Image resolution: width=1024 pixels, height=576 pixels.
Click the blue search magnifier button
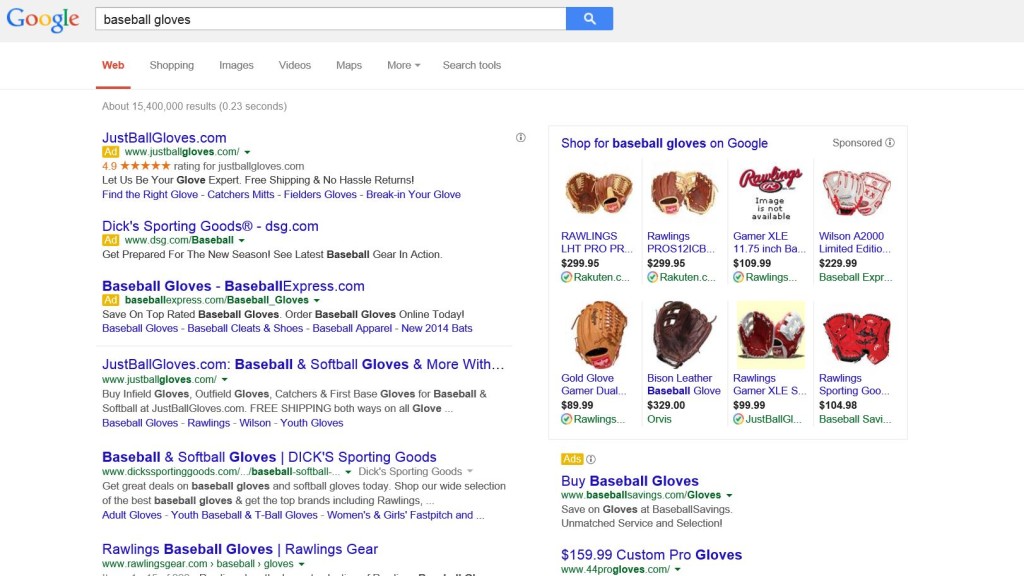(589, 19)
